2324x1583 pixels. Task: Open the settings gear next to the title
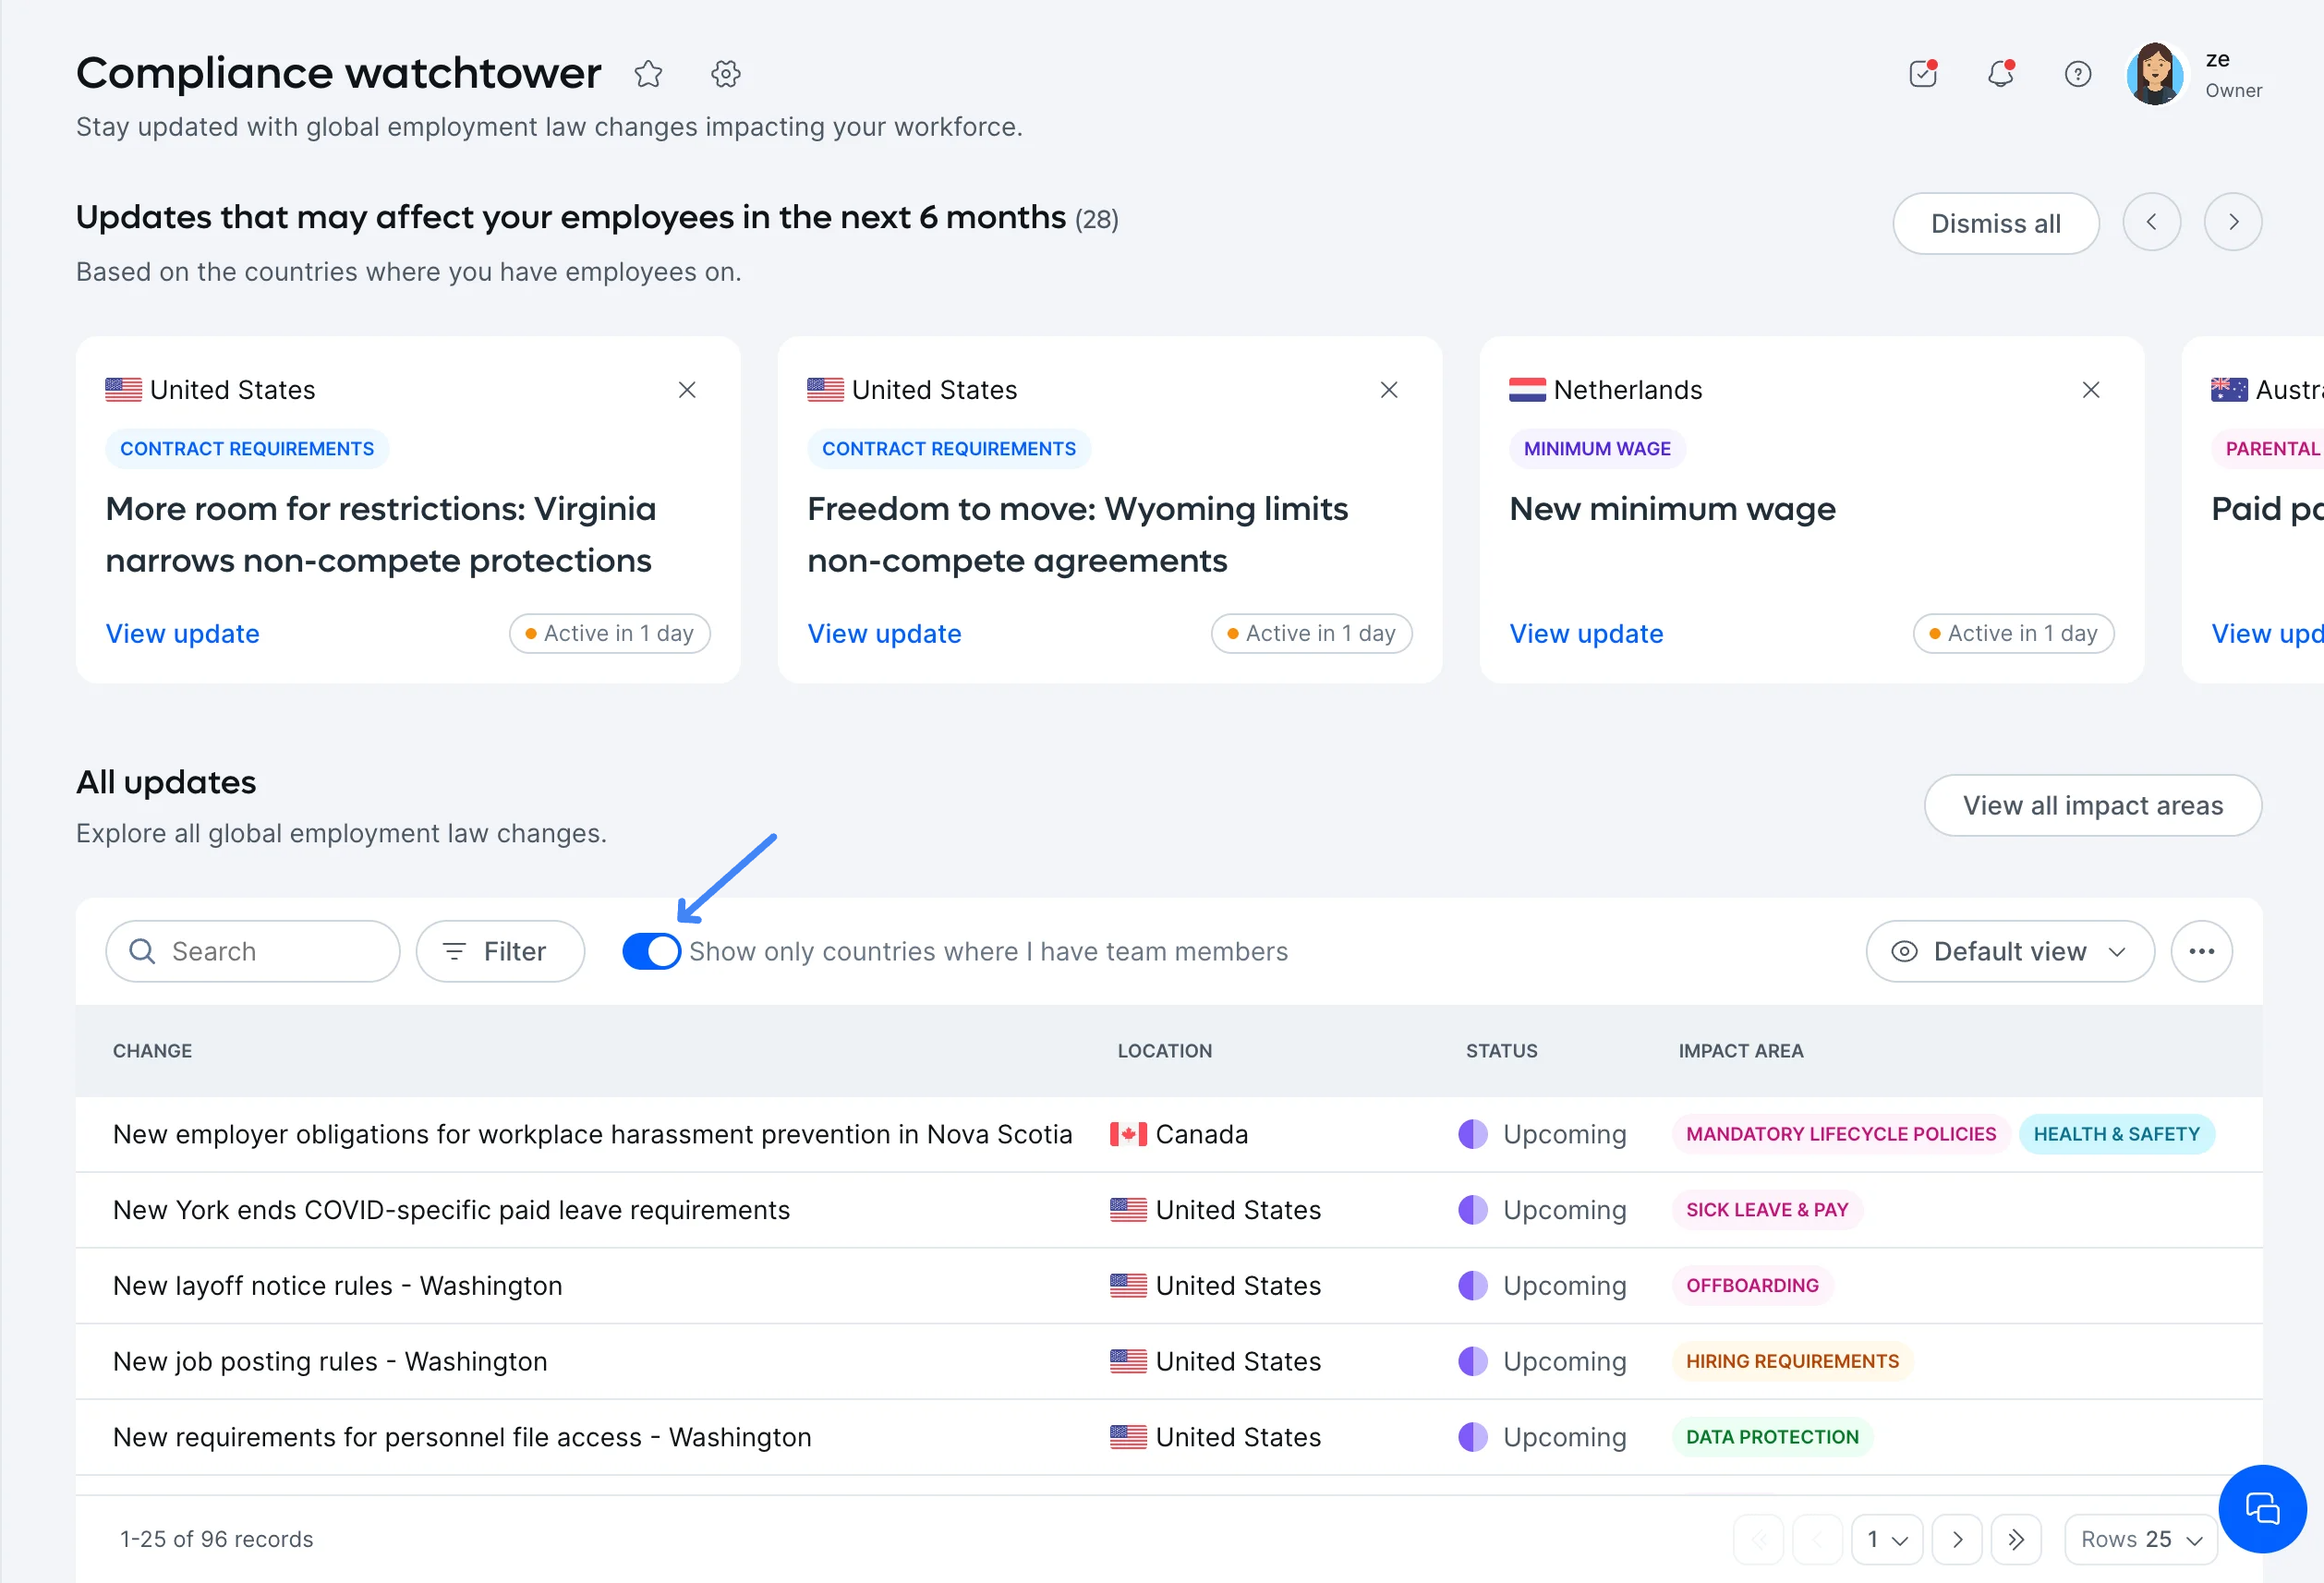click(x=726, y=74)
